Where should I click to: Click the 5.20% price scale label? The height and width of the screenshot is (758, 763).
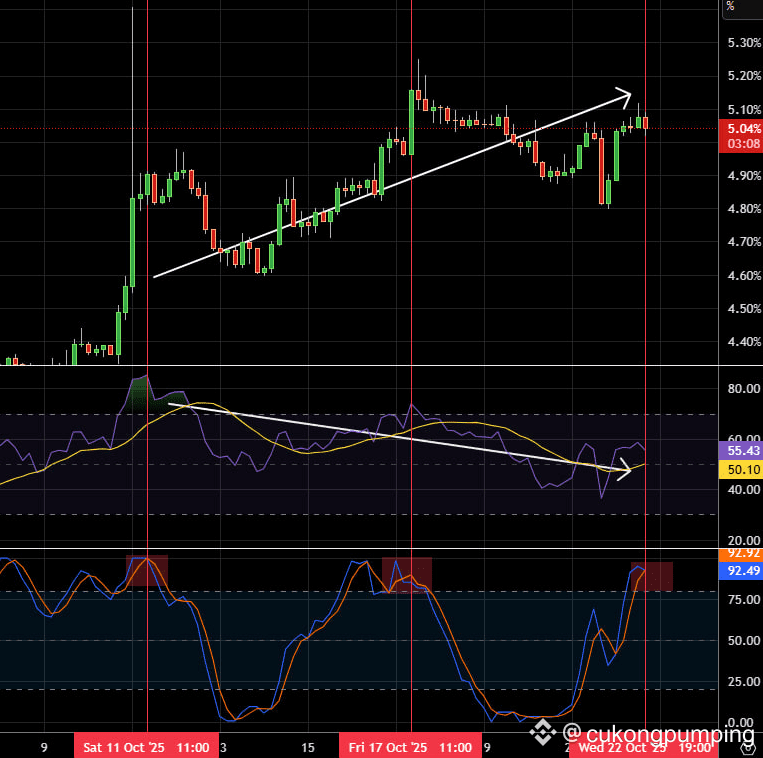[x=744, y=76]
